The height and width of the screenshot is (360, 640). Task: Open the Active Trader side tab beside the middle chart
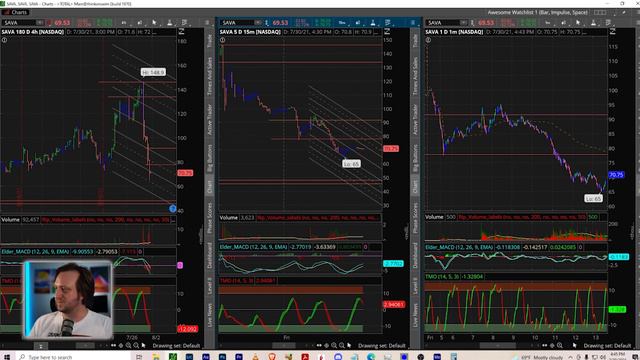[415, 120]
